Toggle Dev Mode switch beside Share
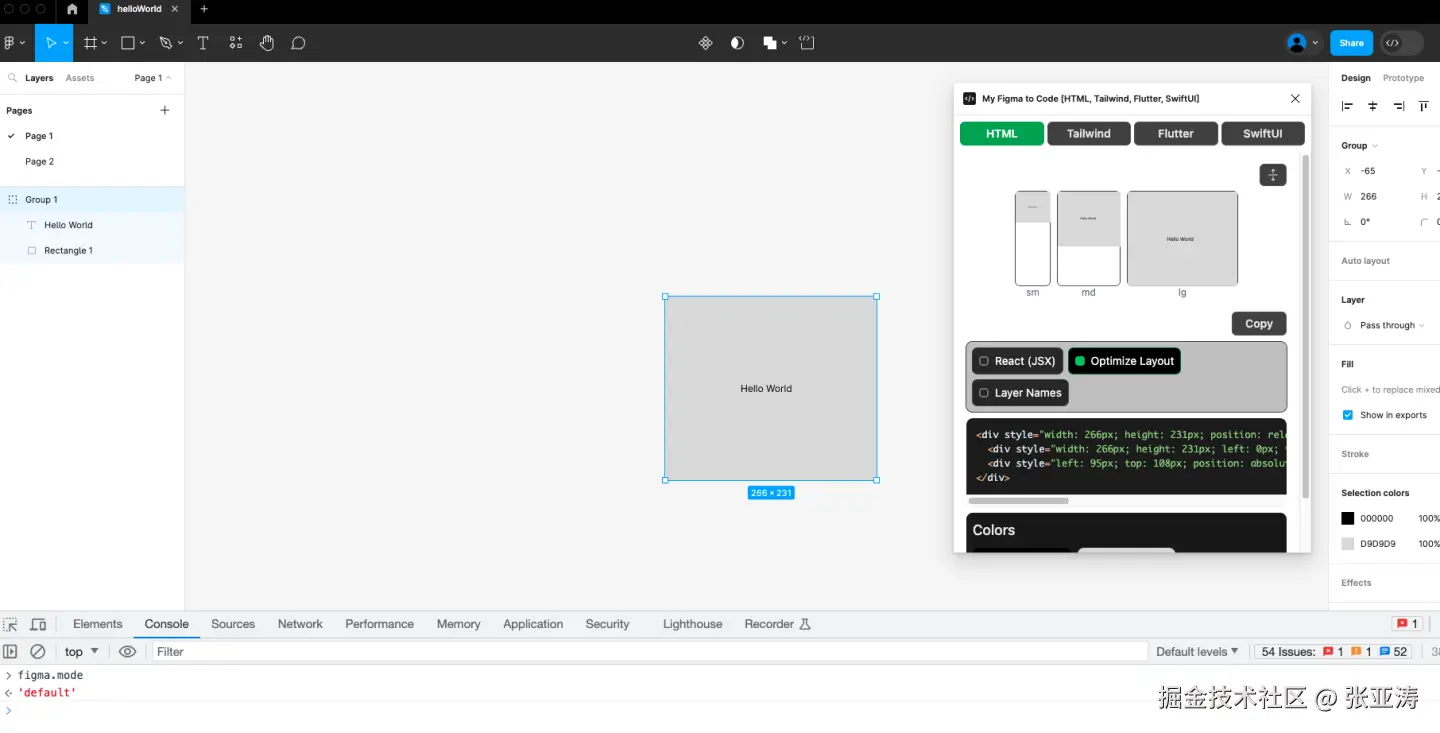Screen dimensions: 1440x733 click(1403, 43)
